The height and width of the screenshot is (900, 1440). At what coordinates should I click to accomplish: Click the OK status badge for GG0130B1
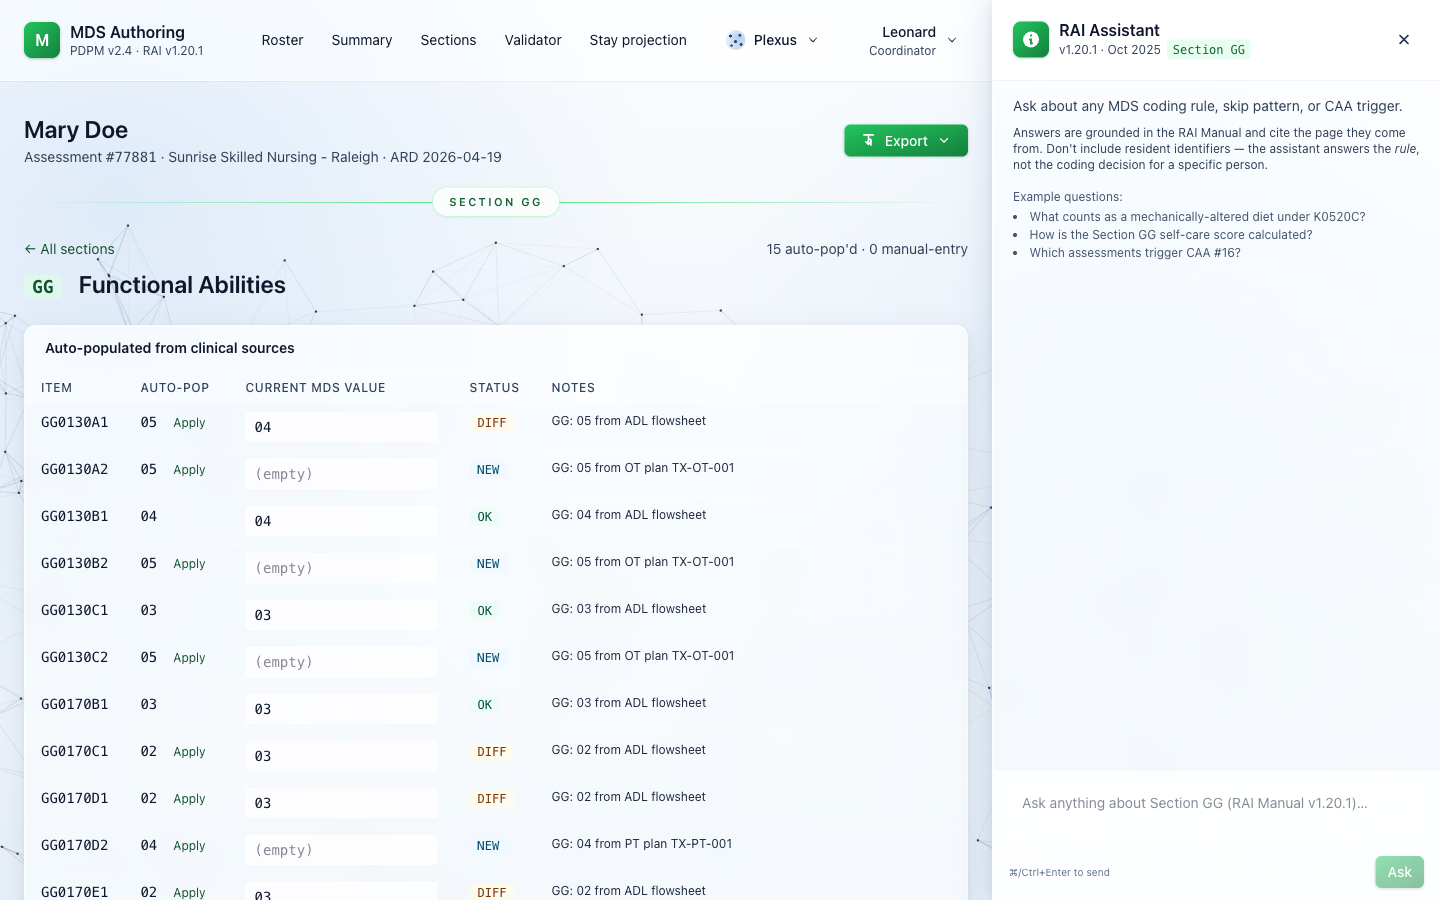click(x=485, y=517)
